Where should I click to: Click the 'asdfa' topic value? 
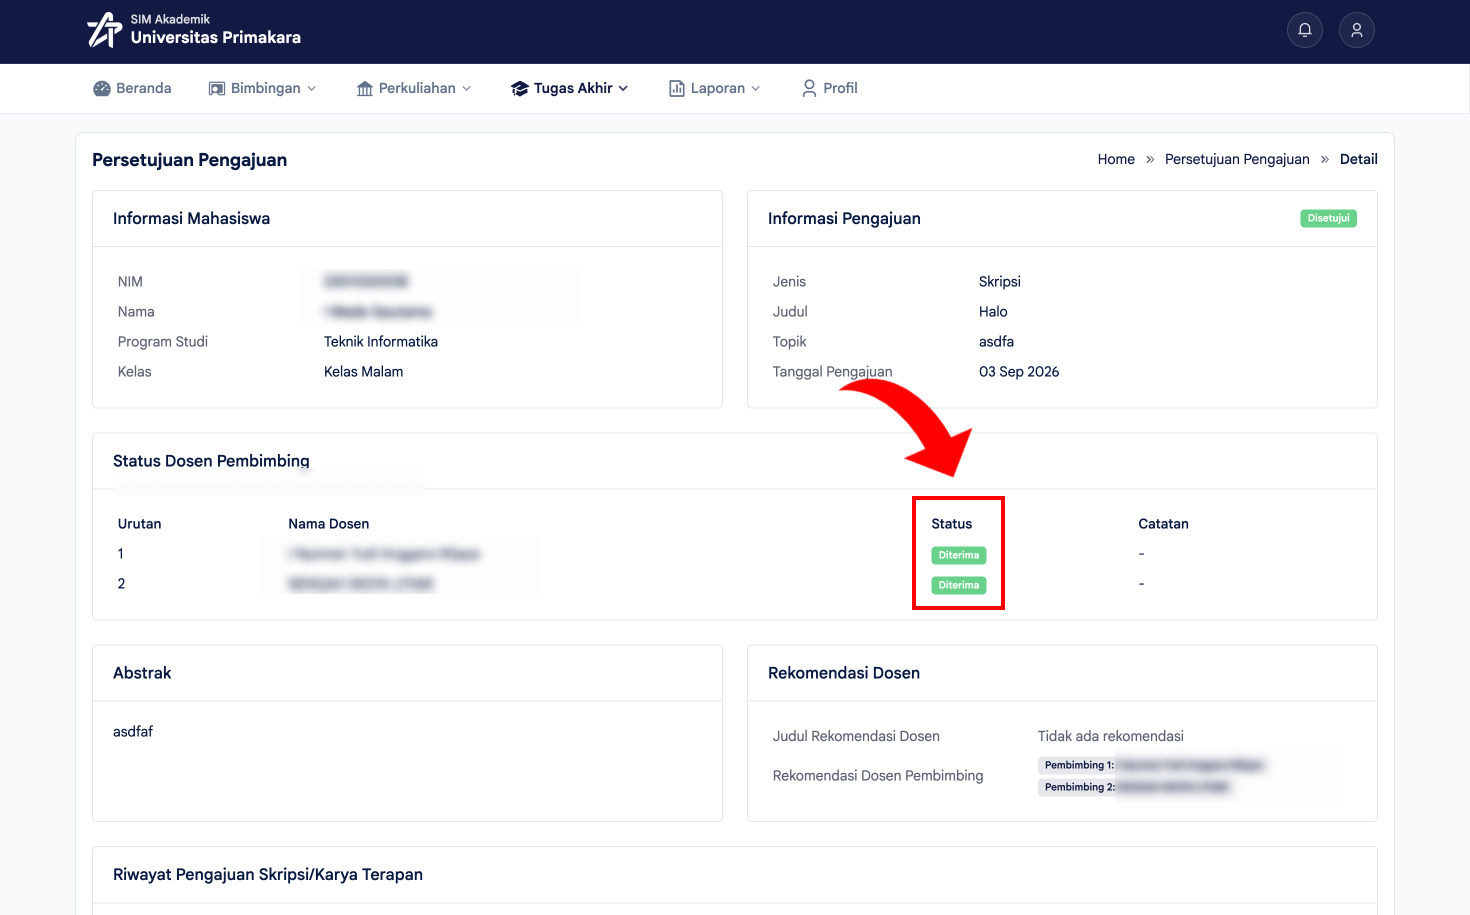point(996,342)
